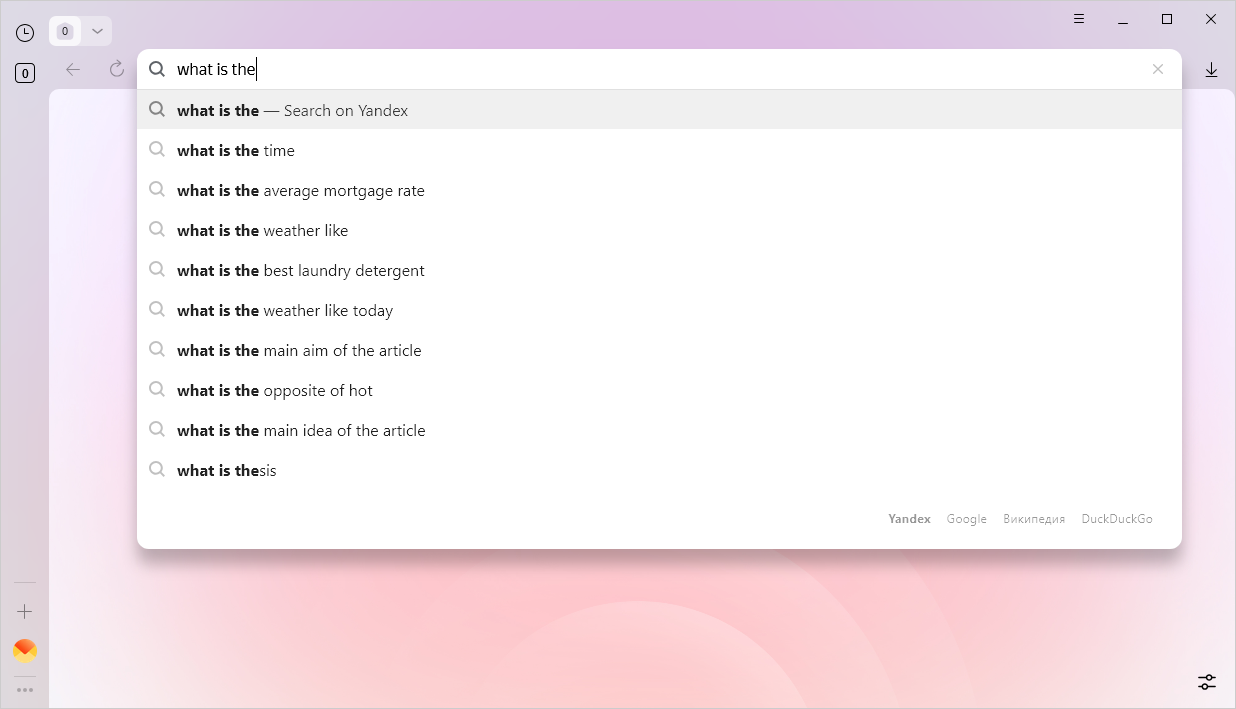Open the history clock icon in sidebar
Viewport: 1236px width, 709px height.
(x=25, y=32)
